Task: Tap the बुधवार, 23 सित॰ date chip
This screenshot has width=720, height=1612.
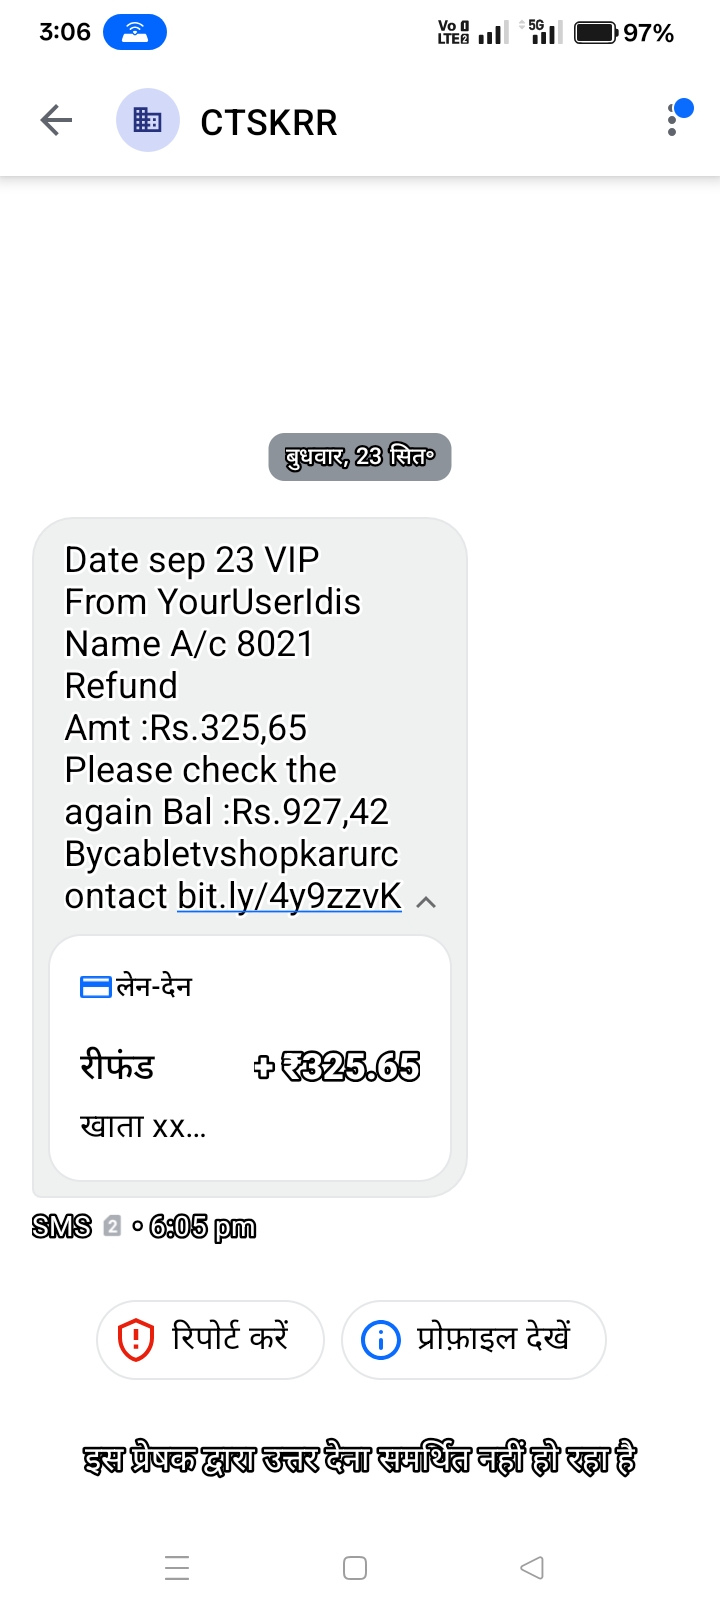Action: [x=360, y=457]
